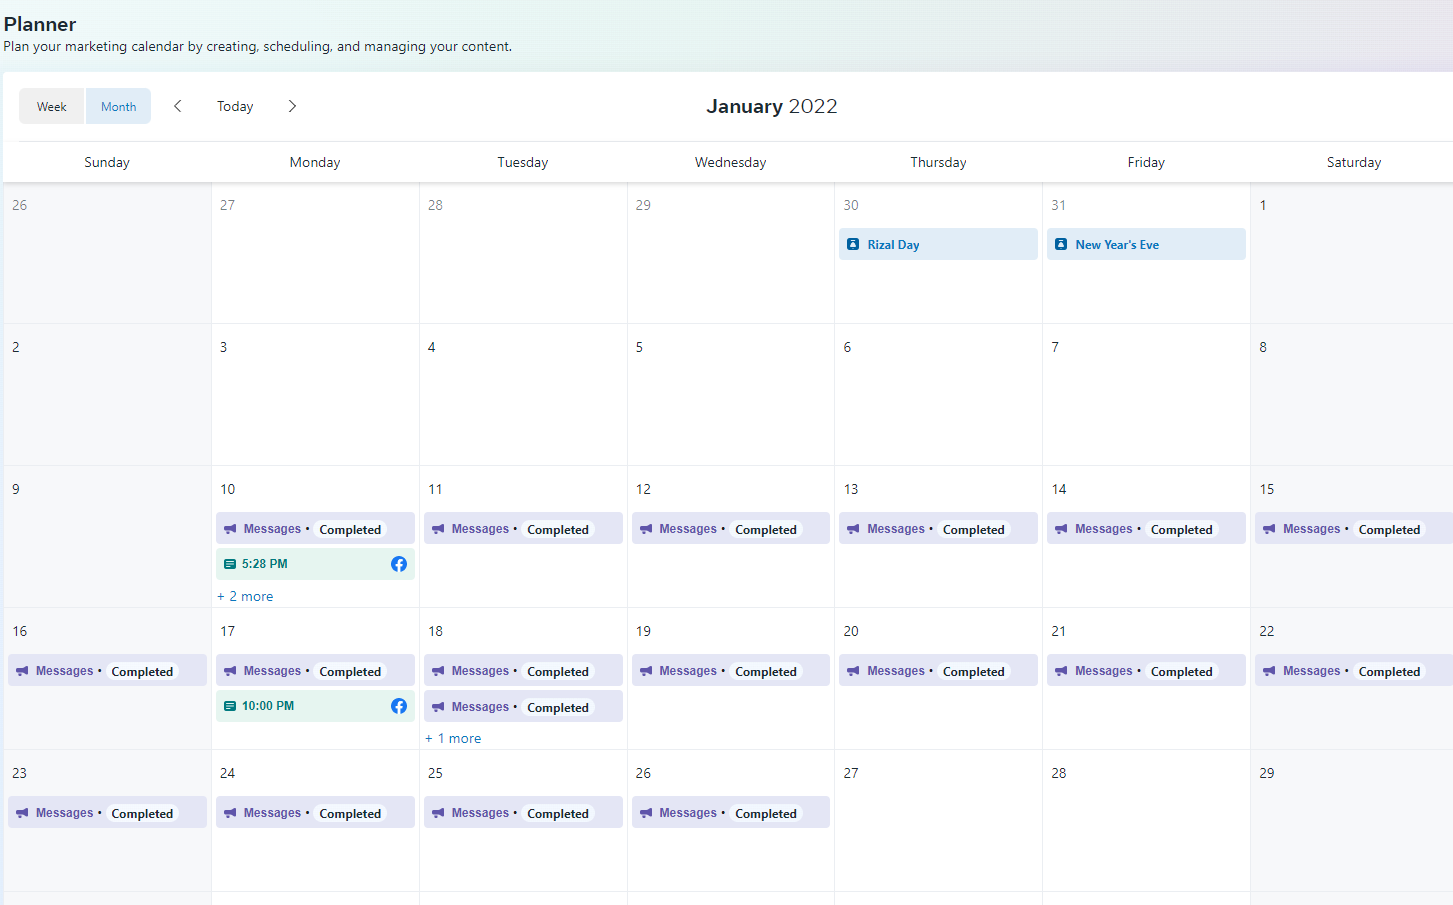Image resolution: width=1453 pixels, height=905 pixels.
Task: Click megaphone icon on the 25th
Action: click(438, 813)
